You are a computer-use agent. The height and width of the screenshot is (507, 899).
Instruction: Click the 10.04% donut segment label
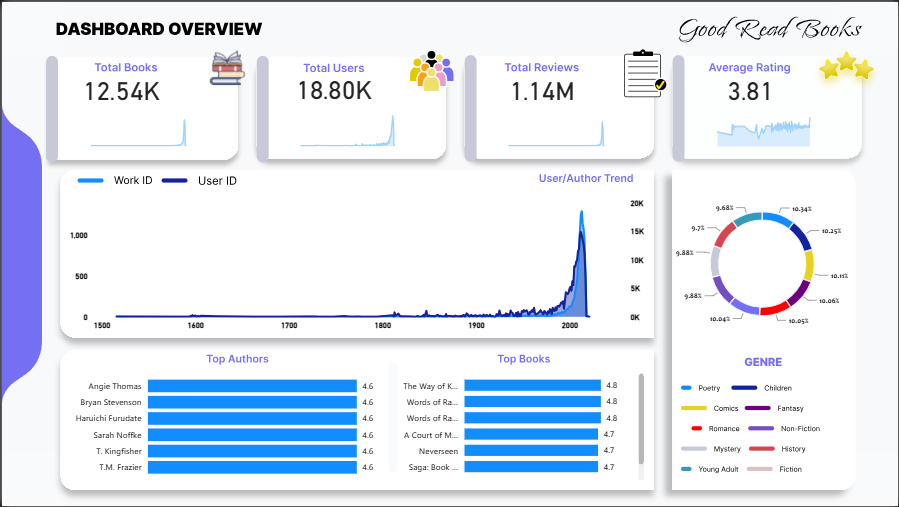720,319
